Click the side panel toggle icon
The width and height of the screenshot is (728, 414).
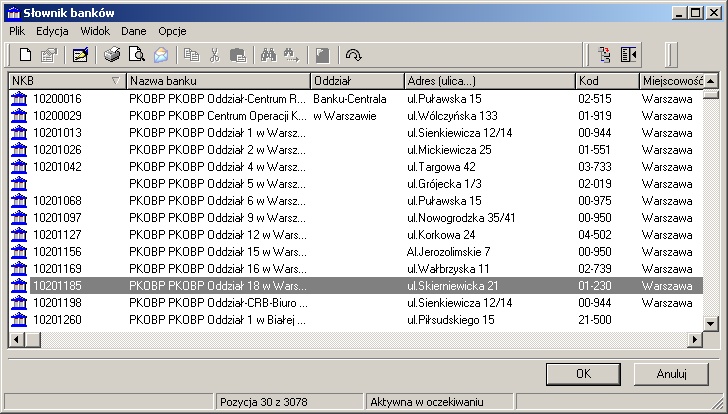click(x=628, y=55)
